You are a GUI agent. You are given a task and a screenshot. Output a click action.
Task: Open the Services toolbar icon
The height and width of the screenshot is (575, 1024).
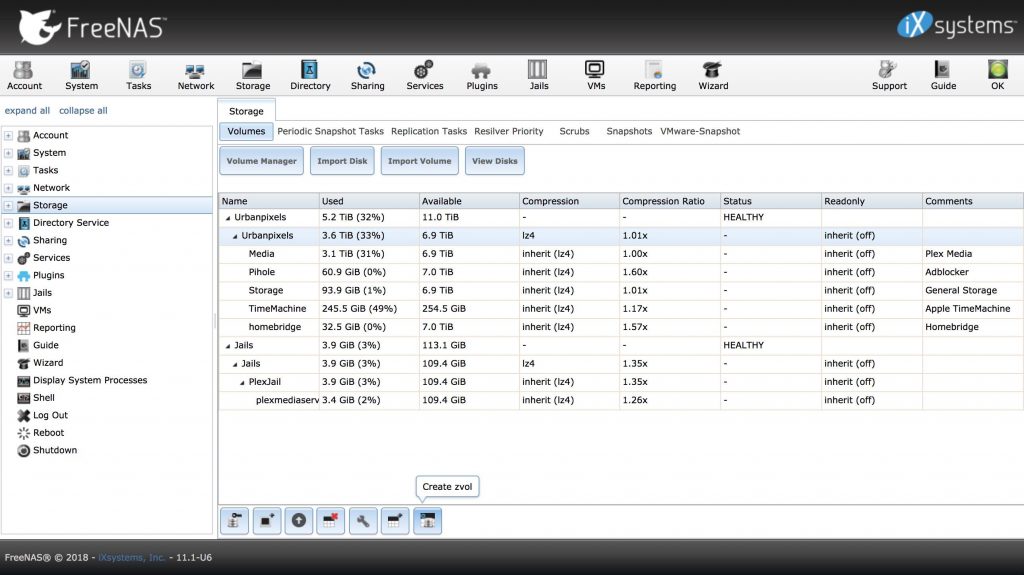point(424,75)
